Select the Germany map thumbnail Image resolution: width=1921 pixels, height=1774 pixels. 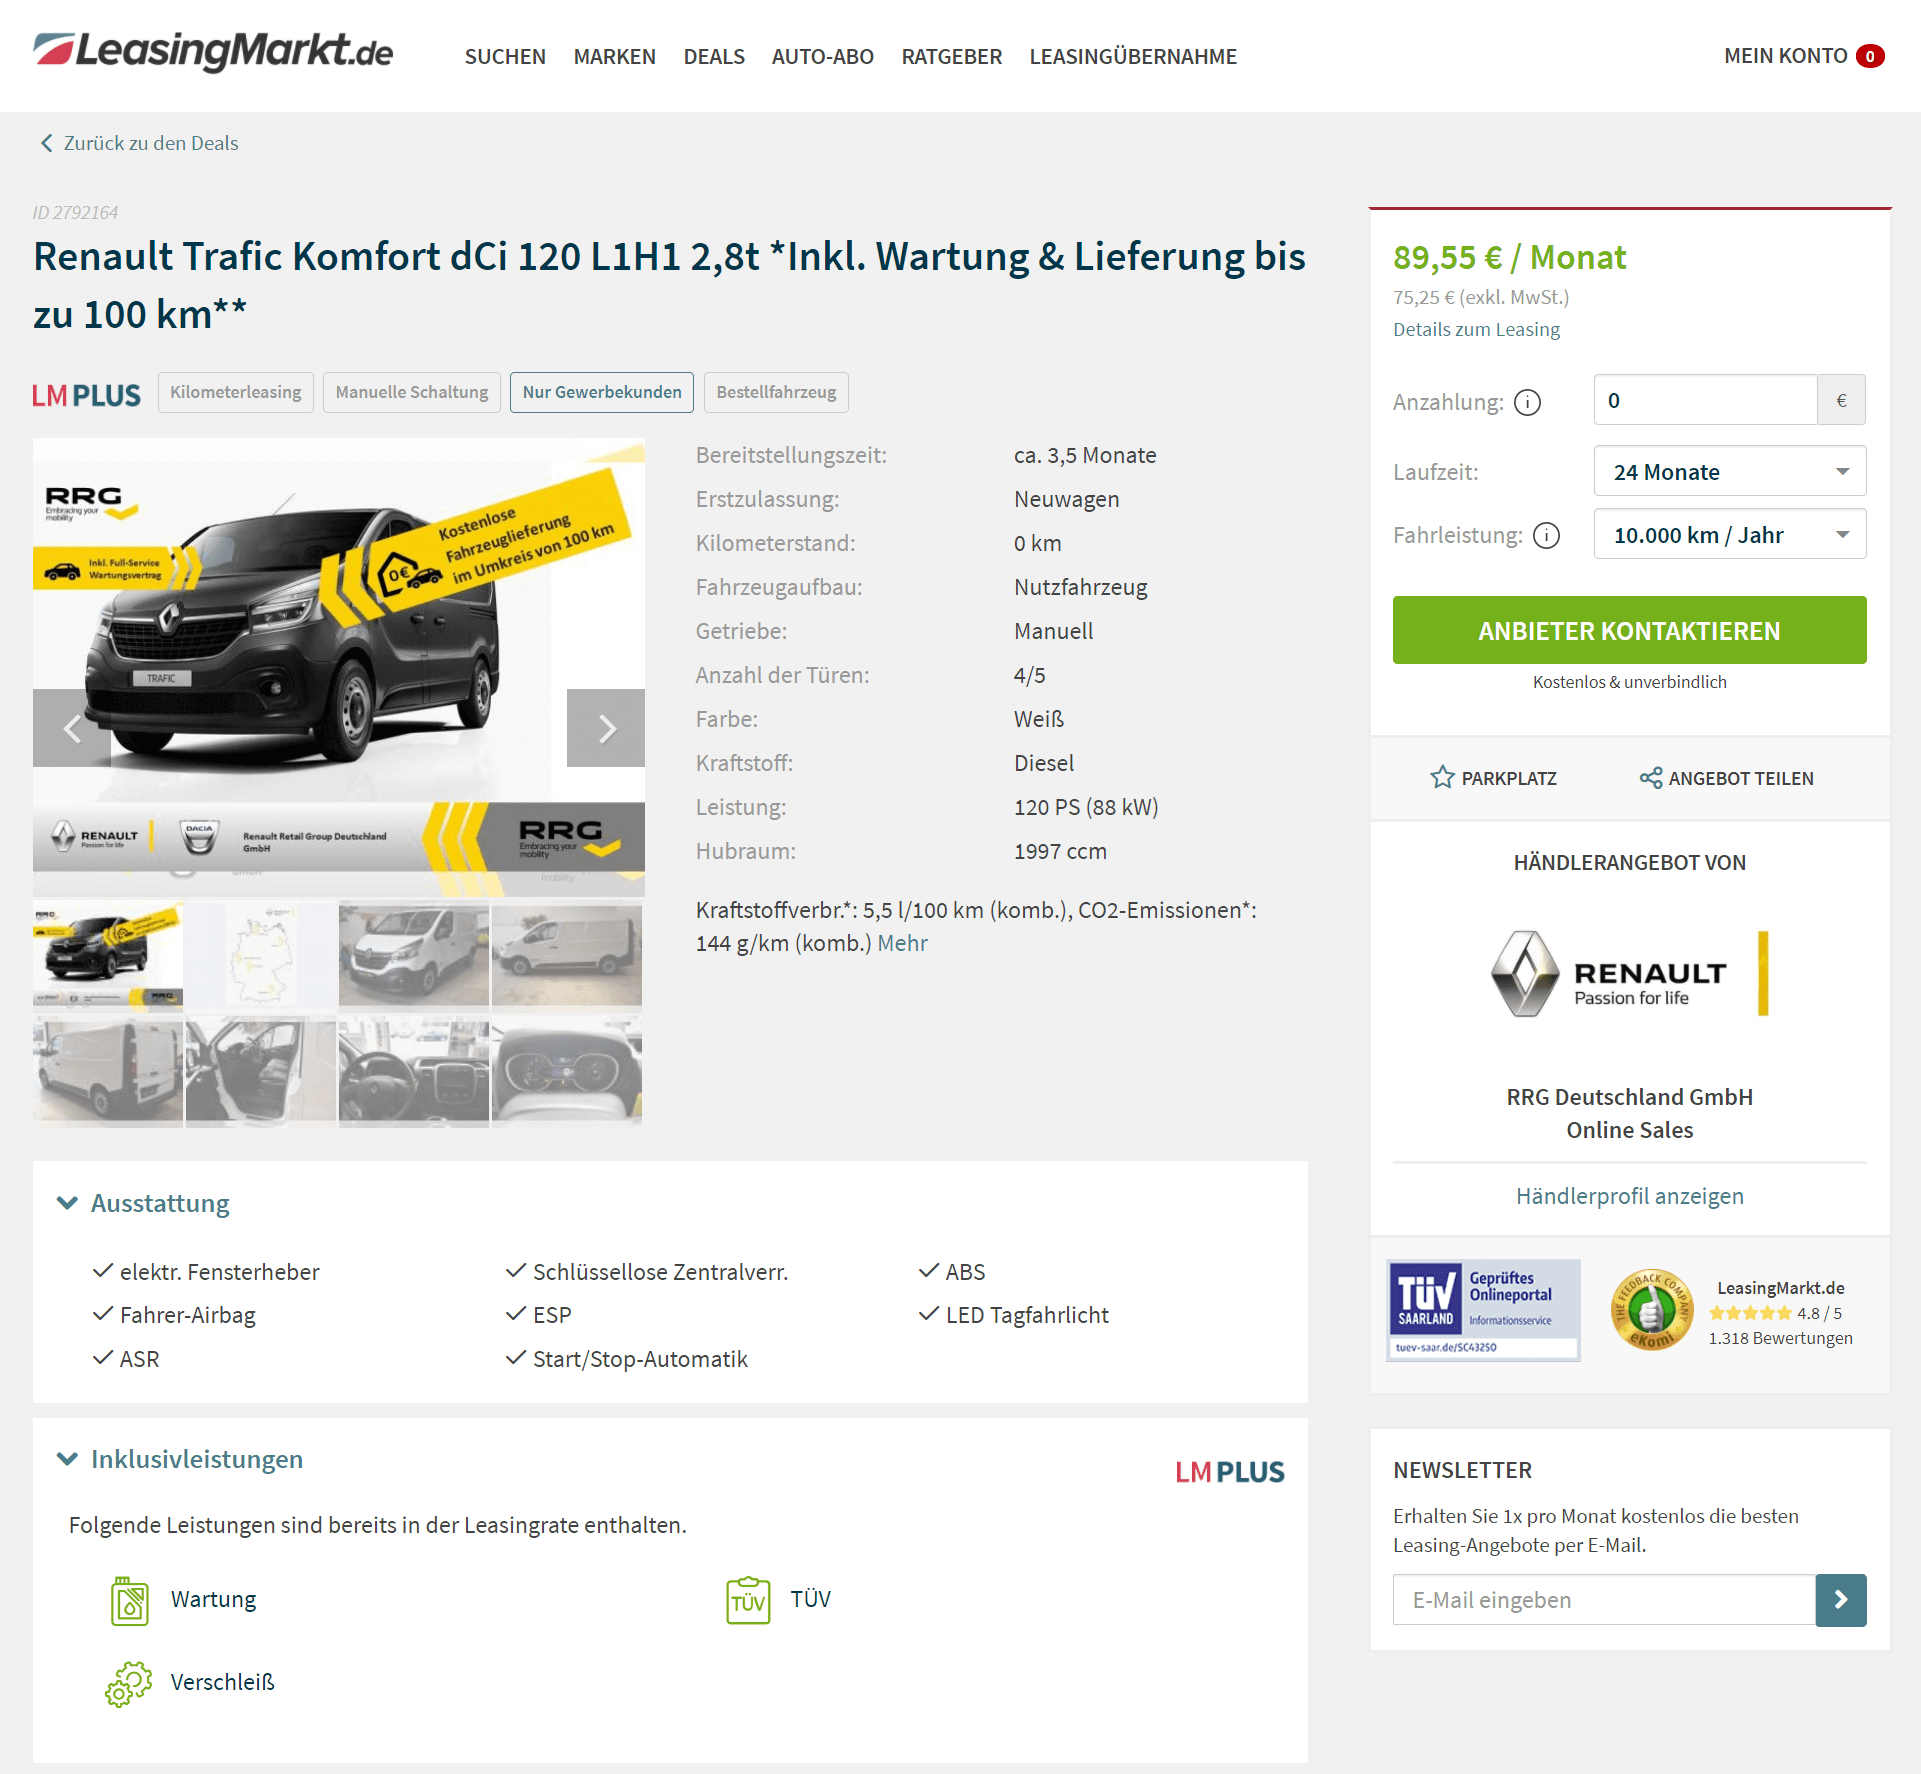261,955
